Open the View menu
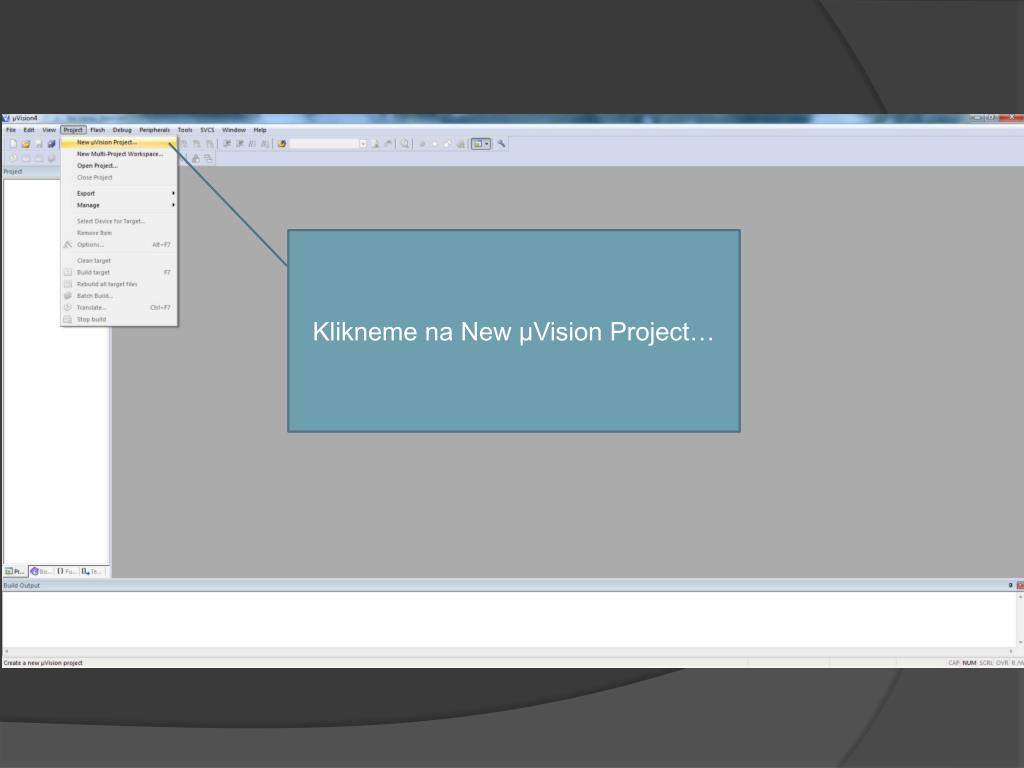This screenshot has width=1024, height=768. 49,130
